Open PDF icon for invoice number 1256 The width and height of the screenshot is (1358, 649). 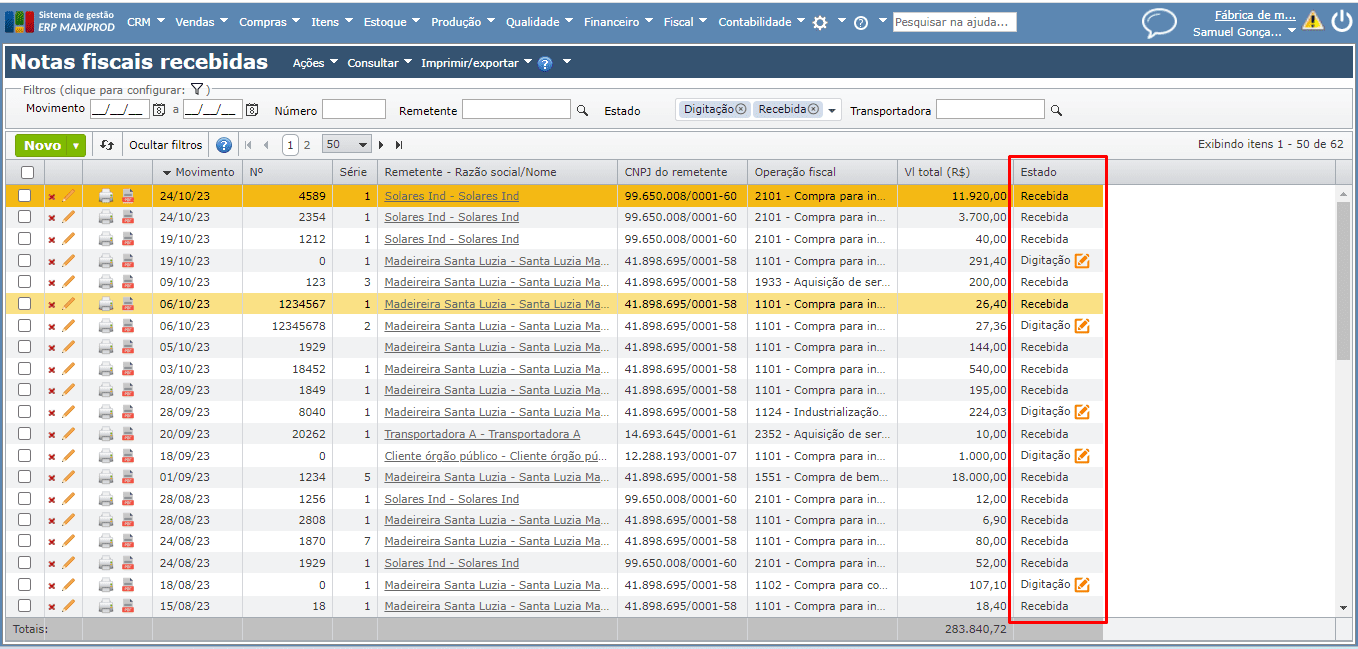point(128,499)
